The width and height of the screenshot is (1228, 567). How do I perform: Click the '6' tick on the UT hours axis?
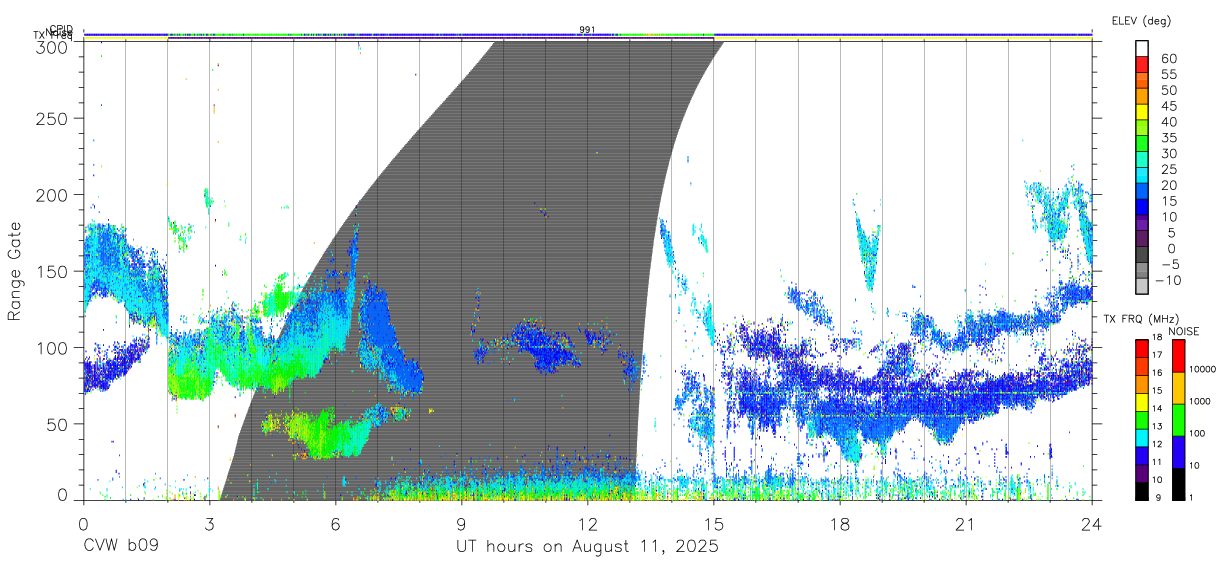point(335,524)
